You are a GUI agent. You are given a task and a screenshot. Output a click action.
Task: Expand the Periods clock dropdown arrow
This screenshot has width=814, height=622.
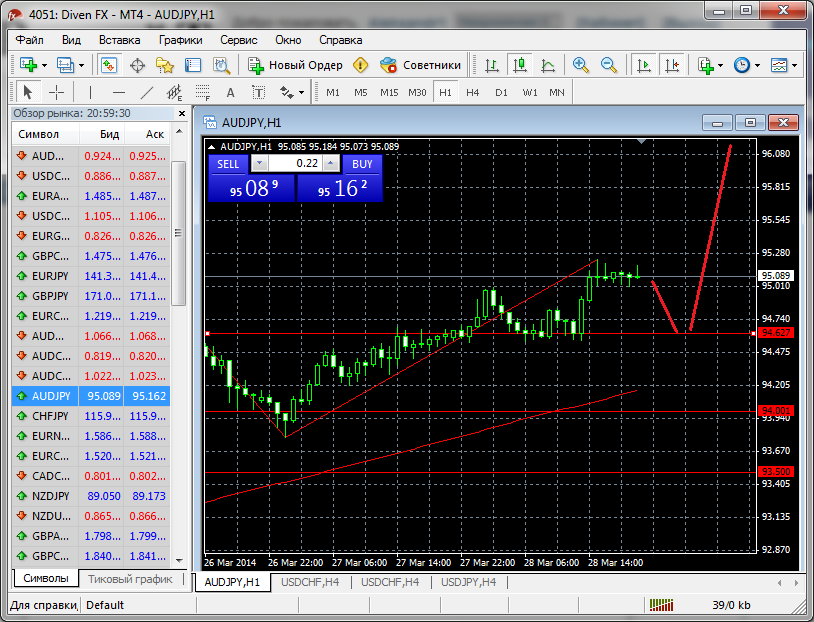pos(757,65)
